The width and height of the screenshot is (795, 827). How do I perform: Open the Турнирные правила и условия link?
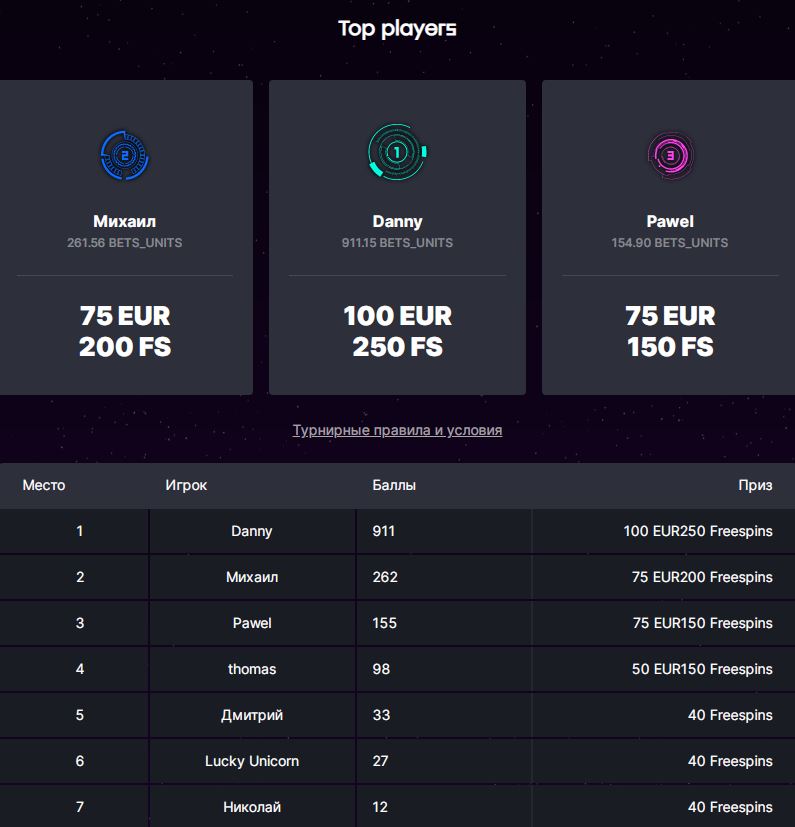(x=397, y=430)
